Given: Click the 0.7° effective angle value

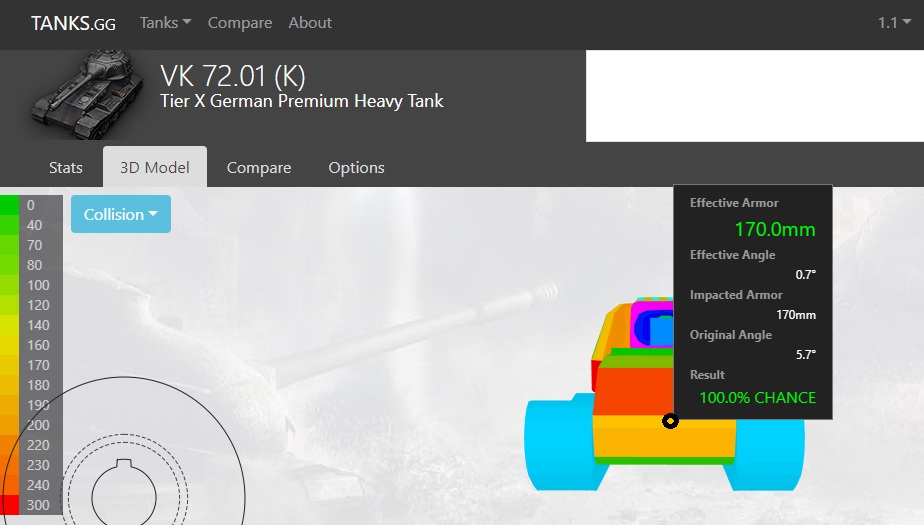Looking at the screenshot, I should (806, 275).
